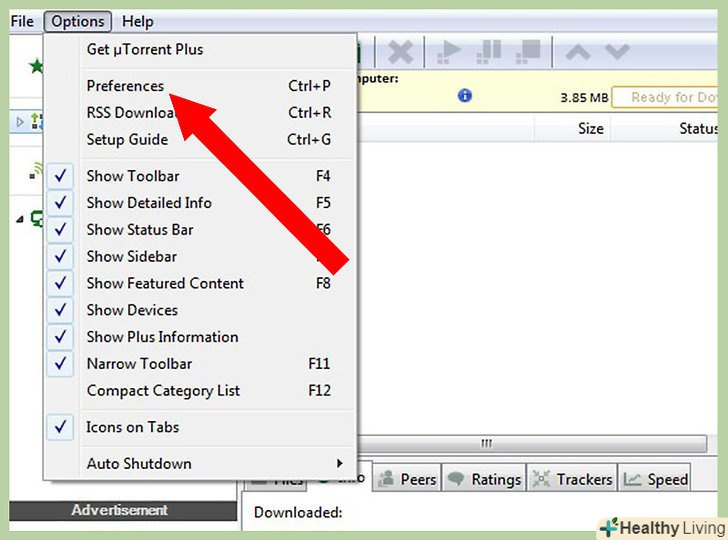728x540 pixels.
Task: Click the Ready for Download button
Action: (x=665, y=98)
